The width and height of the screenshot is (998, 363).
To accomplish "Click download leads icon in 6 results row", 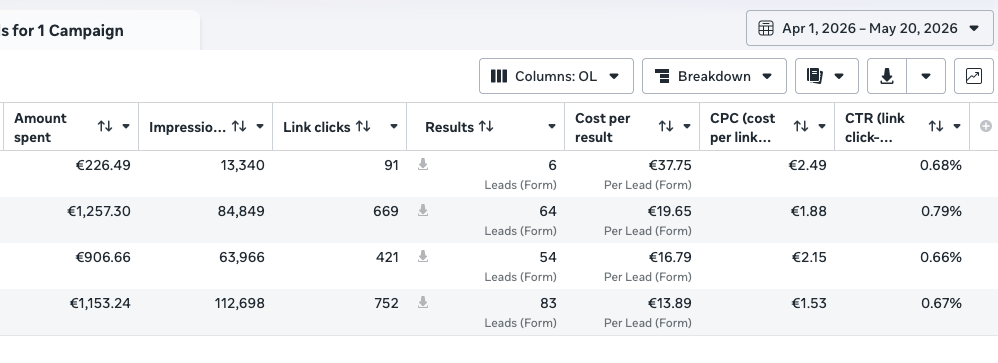I will click(x=423, y=165).
